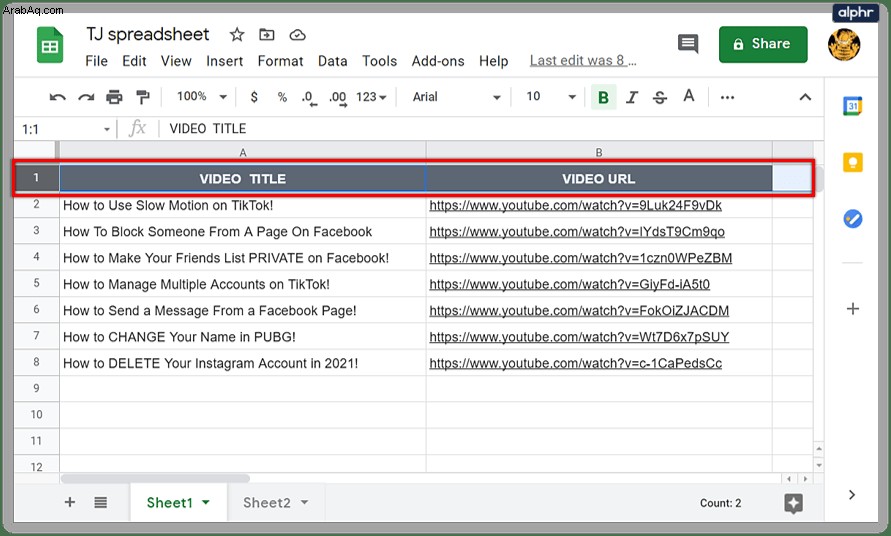Format as currency with dollar icon
This screenshot has height=536, width=891.
[254, 97]
